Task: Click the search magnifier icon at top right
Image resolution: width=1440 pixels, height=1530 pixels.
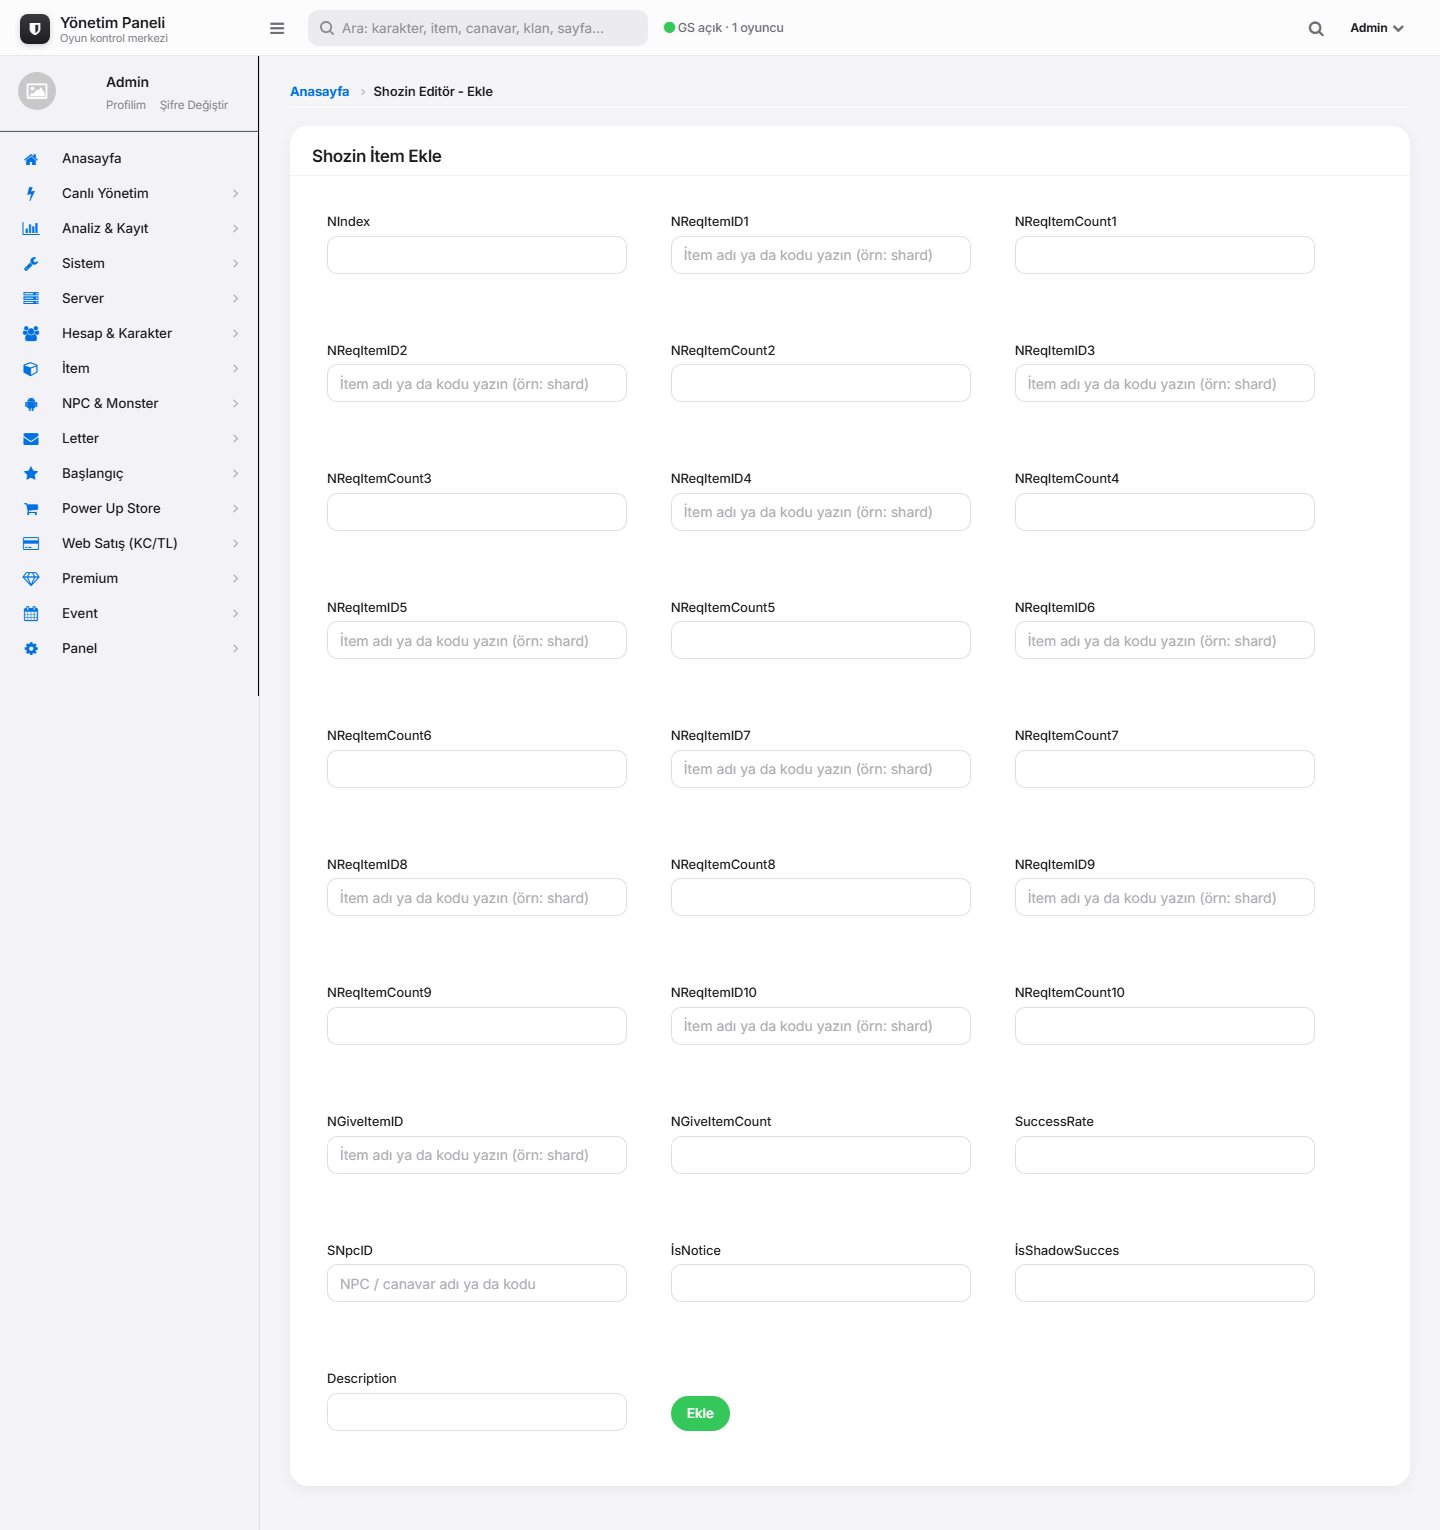Action: click(1316, 29)
